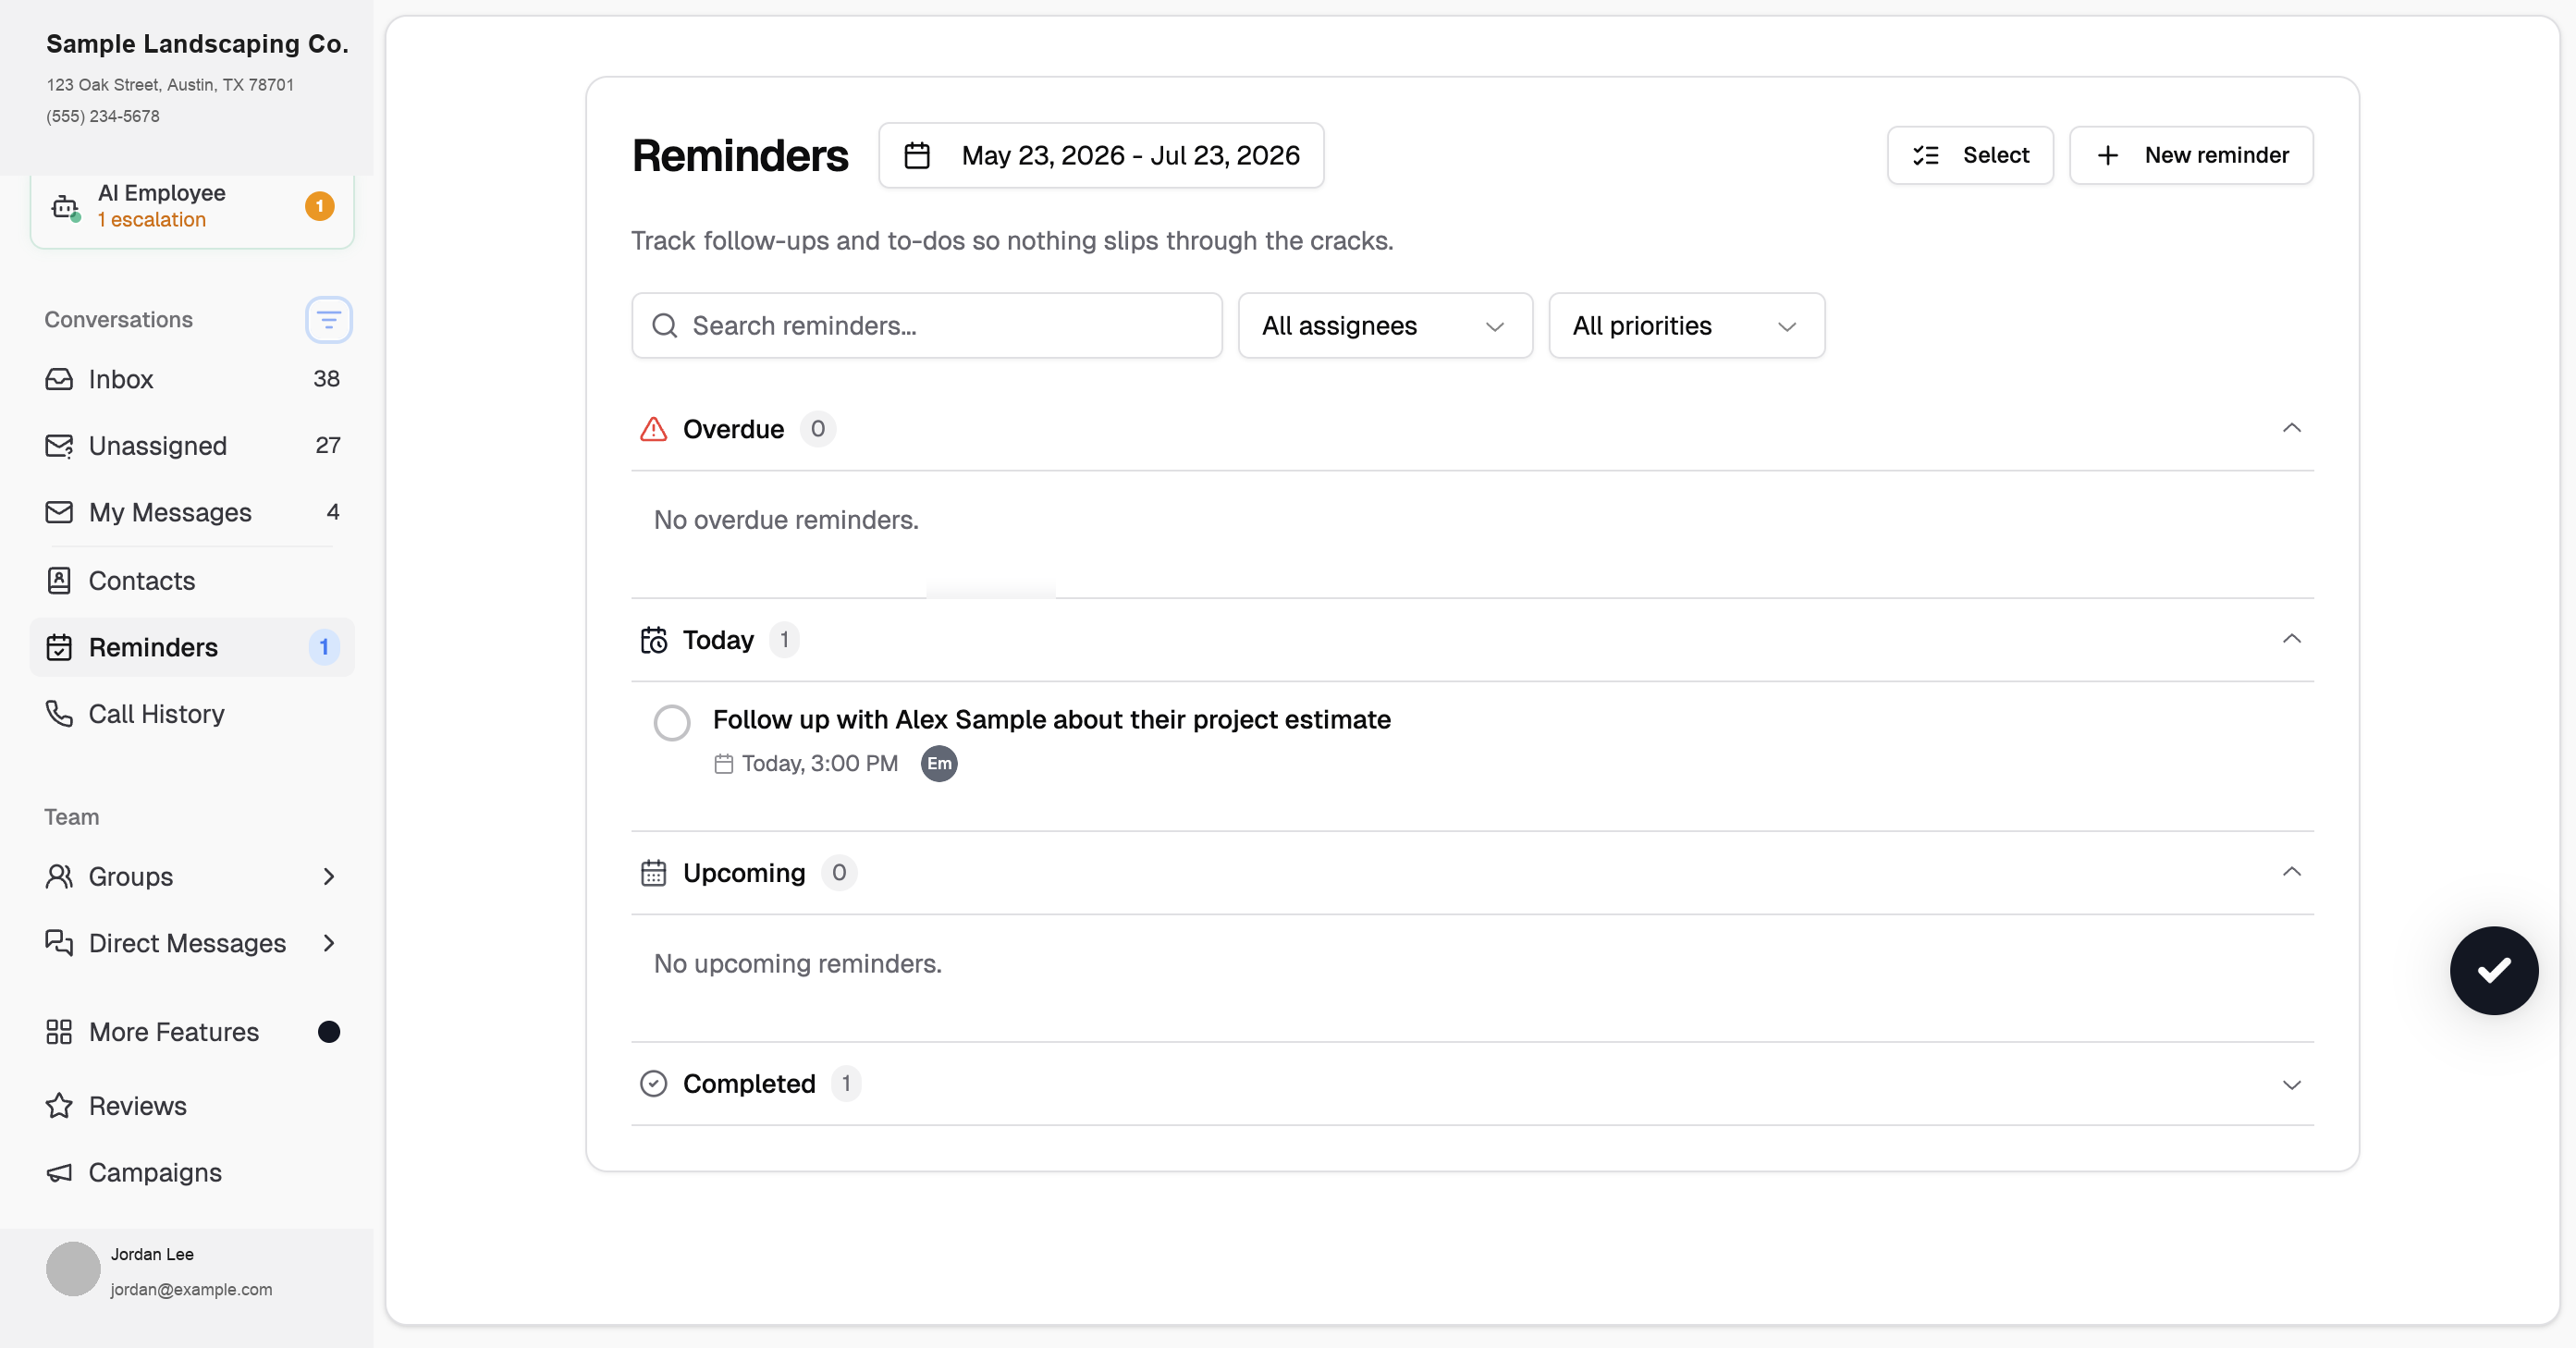Create a New reminder
This screenshot has height=1348, width=2576.
click(x=2191, y=155)
